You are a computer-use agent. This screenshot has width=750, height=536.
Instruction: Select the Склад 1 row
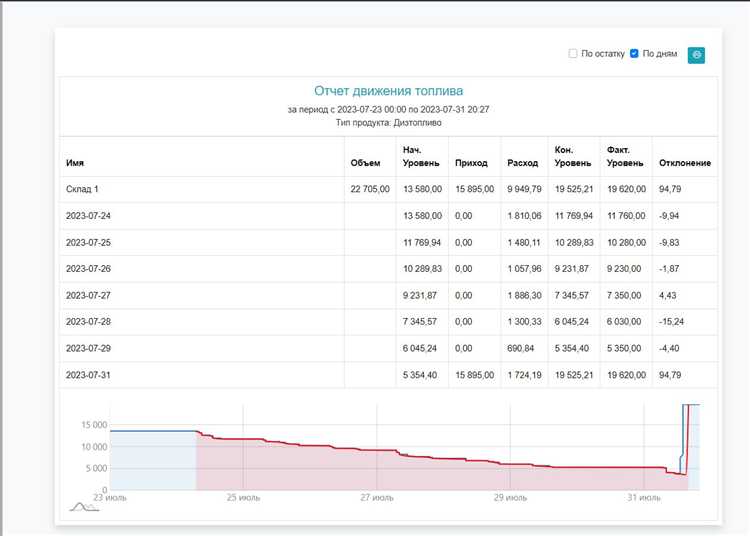pos(83,189)
